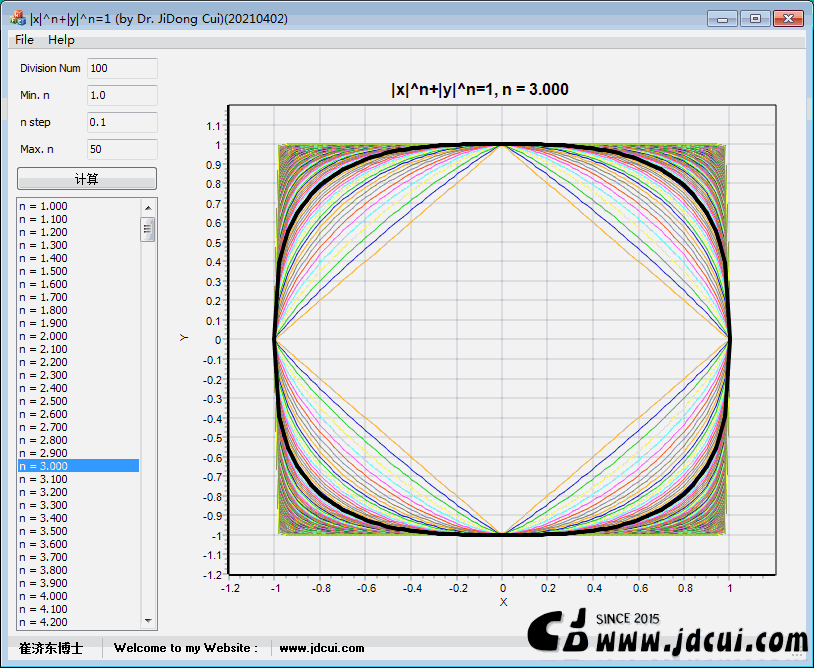The height and width of the screenshot is (668, 814).
Task: Click the Welcome to my Website status text
Action: click(186, 648)
